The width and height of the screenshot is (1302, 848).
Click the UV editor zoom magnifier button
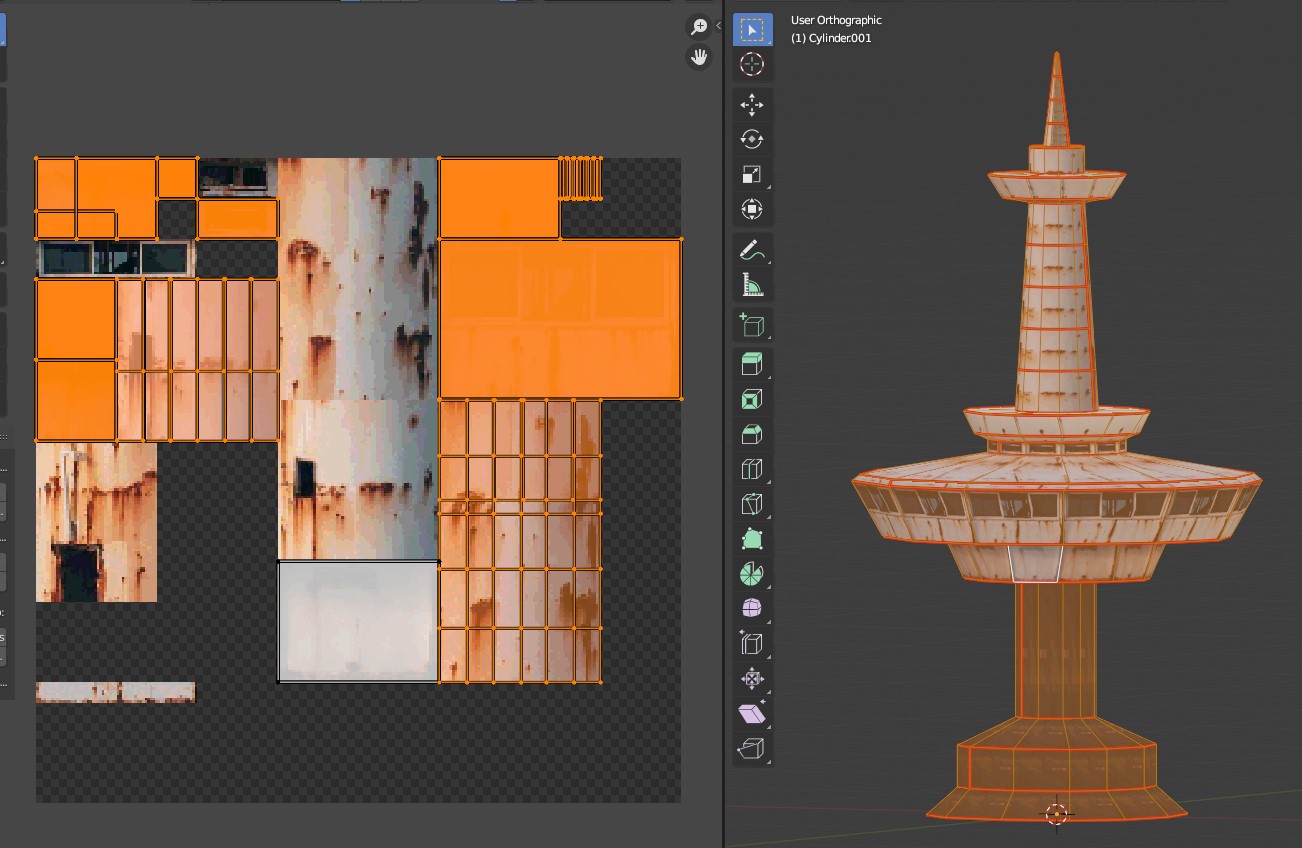699,27
